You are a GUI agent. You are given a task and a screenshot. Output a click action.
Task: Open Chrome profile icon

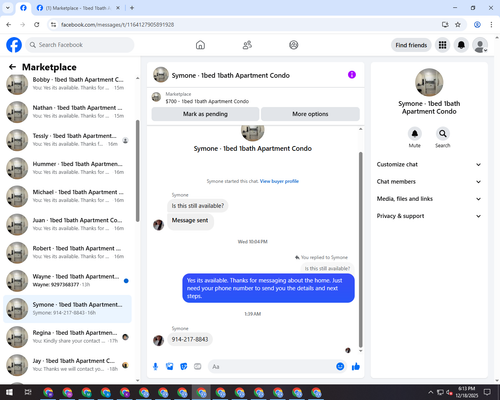coord(477,24)
